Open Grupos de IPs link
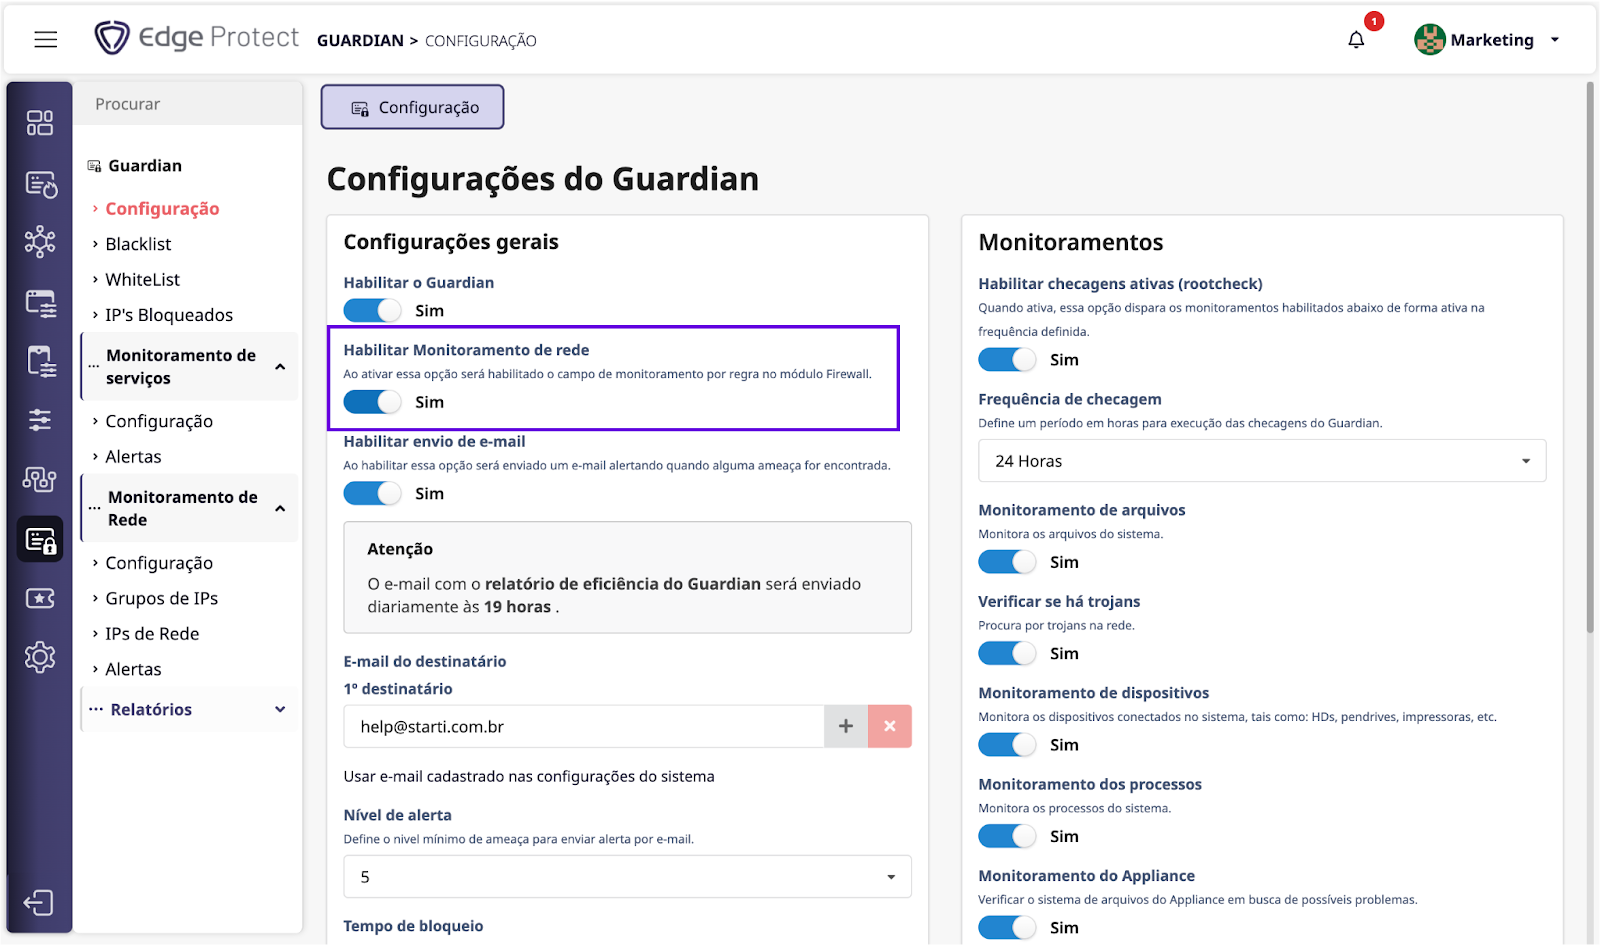 (161, 598)
